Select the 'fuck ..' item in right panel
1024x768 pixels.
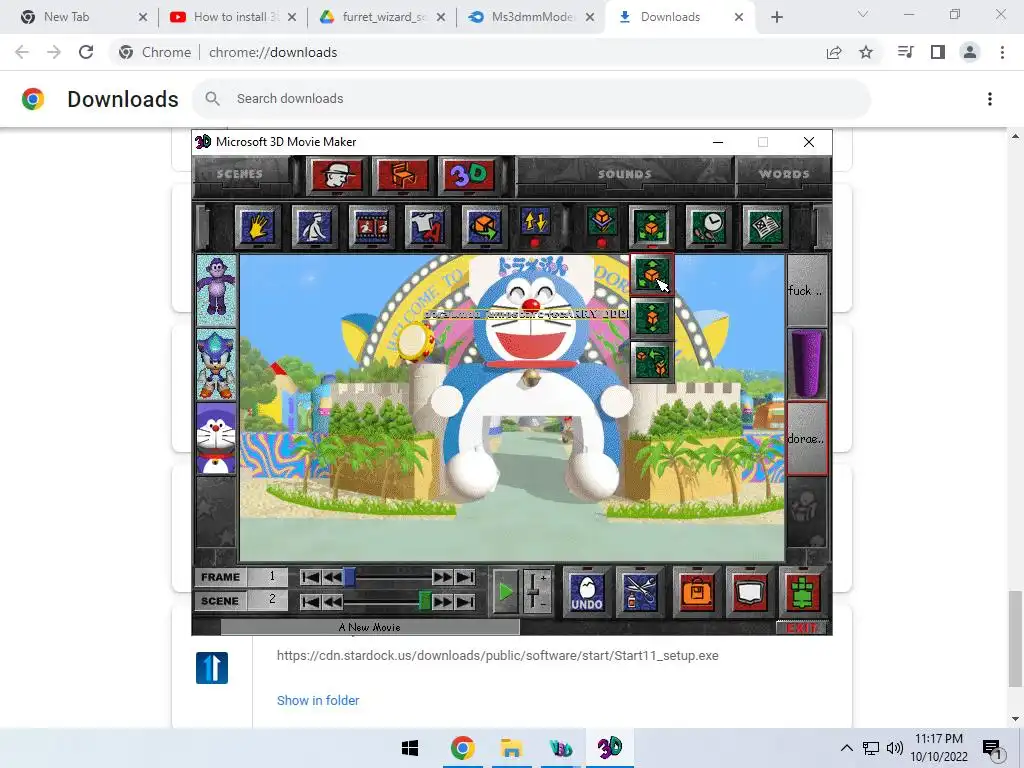pyautogui.click(x=807, y=290)
